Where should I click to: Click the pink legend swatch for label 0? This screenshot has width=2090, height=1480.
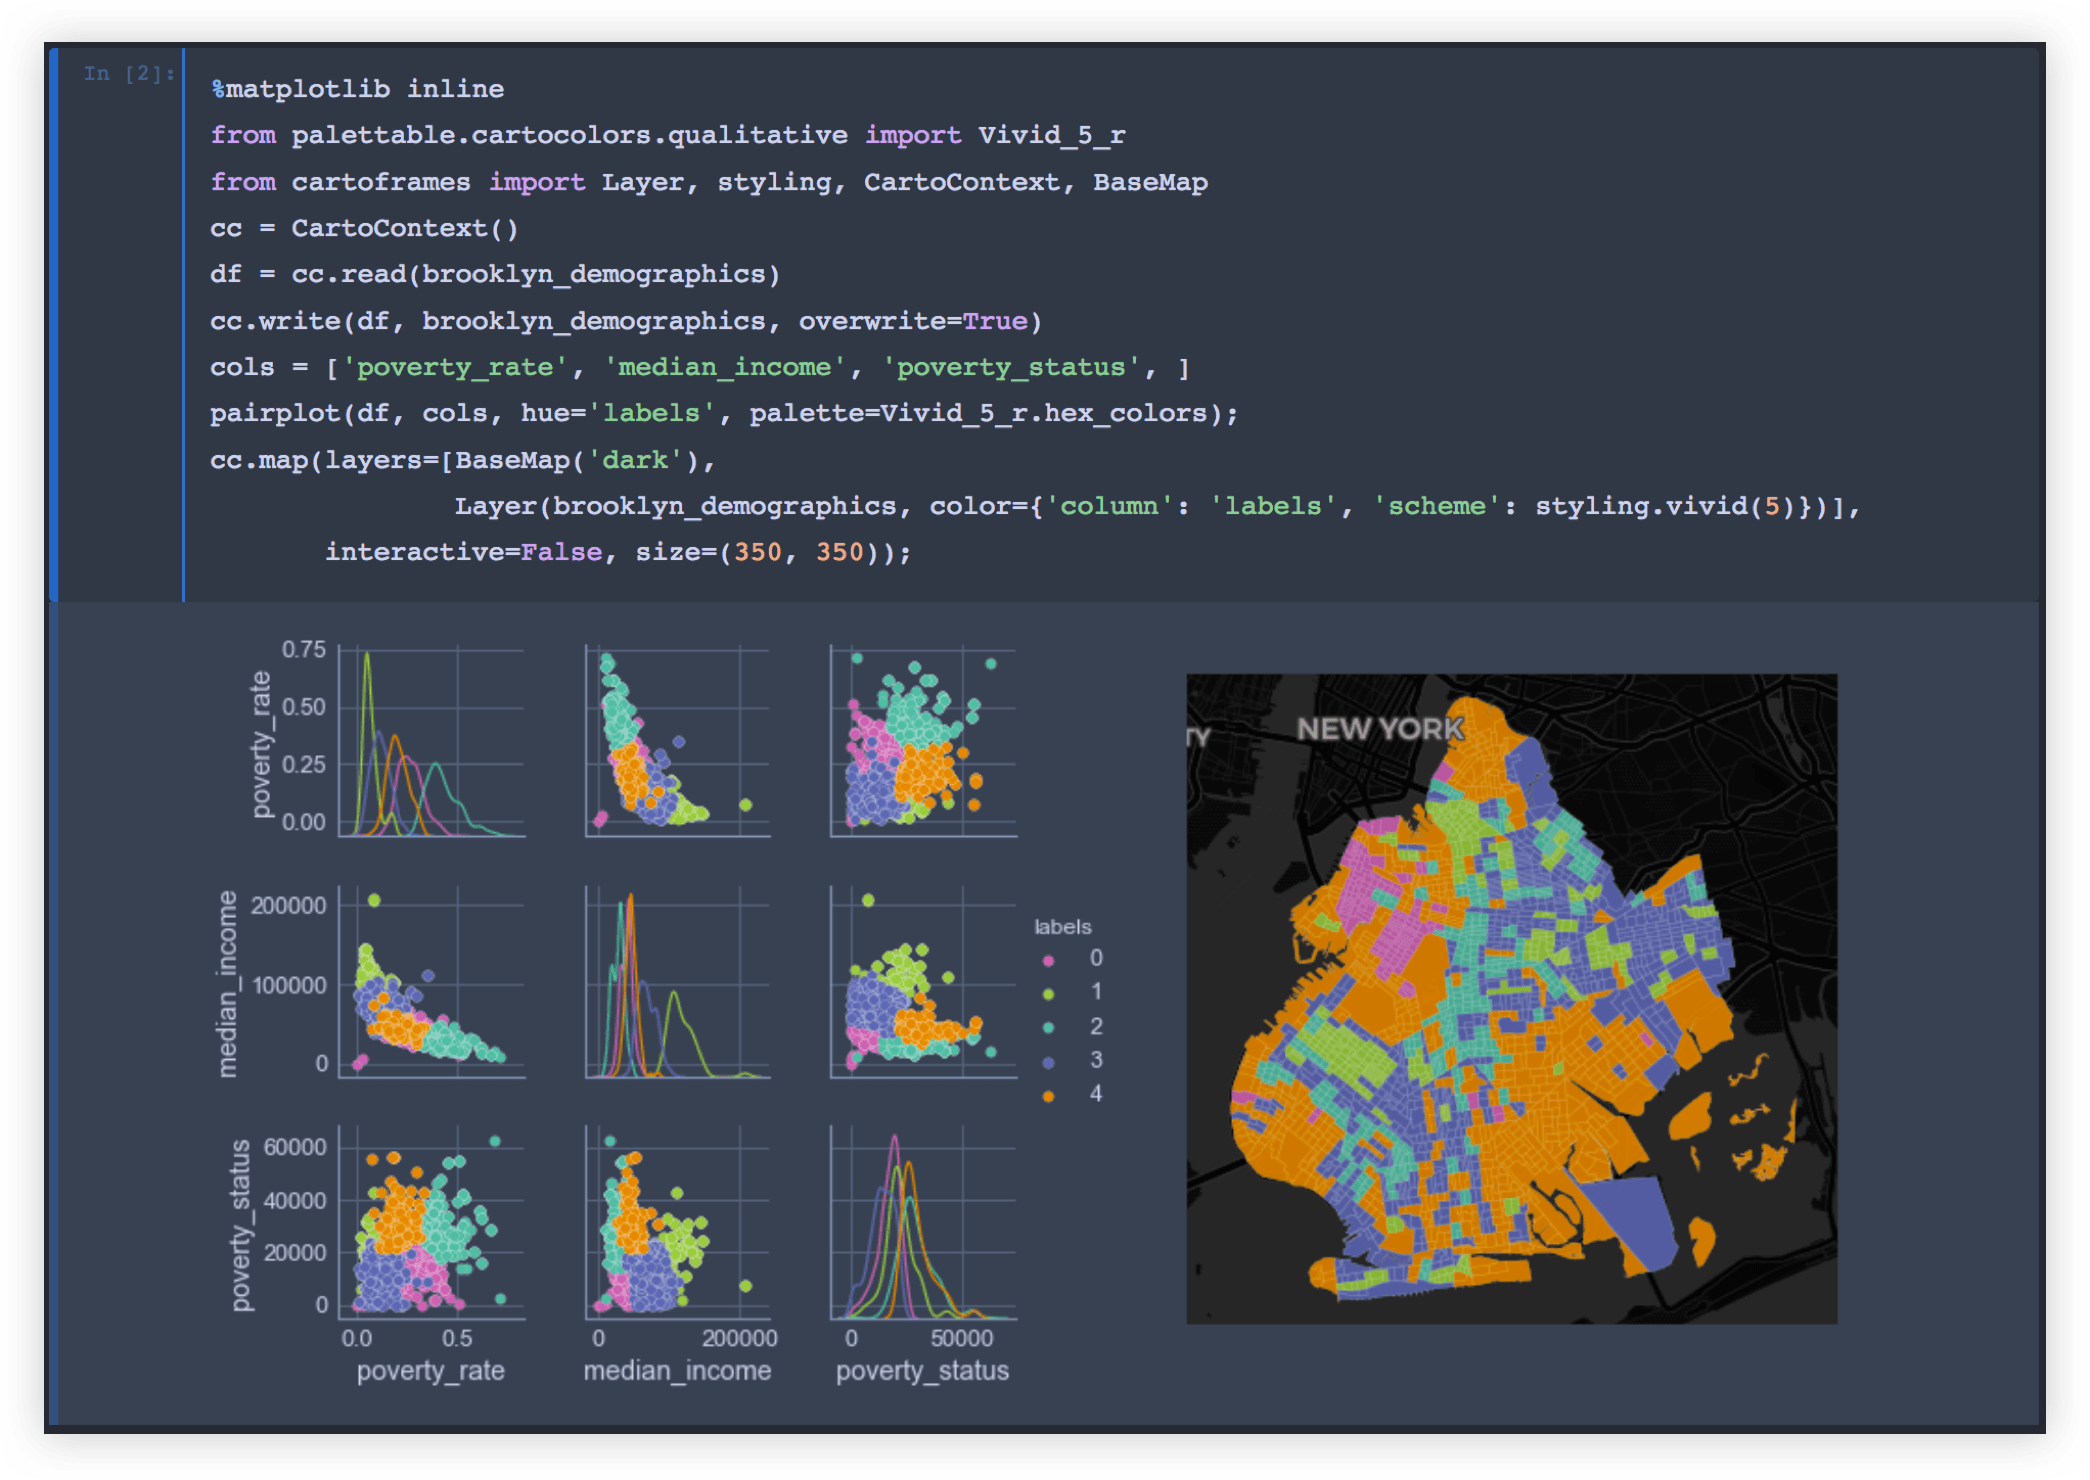pos(1048,958)
